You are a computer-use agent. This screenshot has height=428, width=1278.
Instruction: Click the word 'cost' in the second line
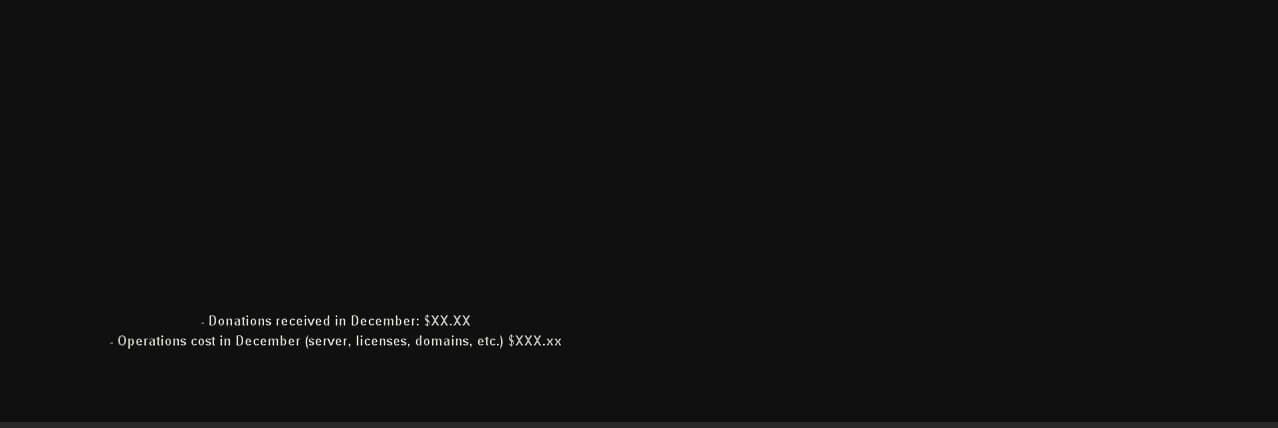click(203, 341)
